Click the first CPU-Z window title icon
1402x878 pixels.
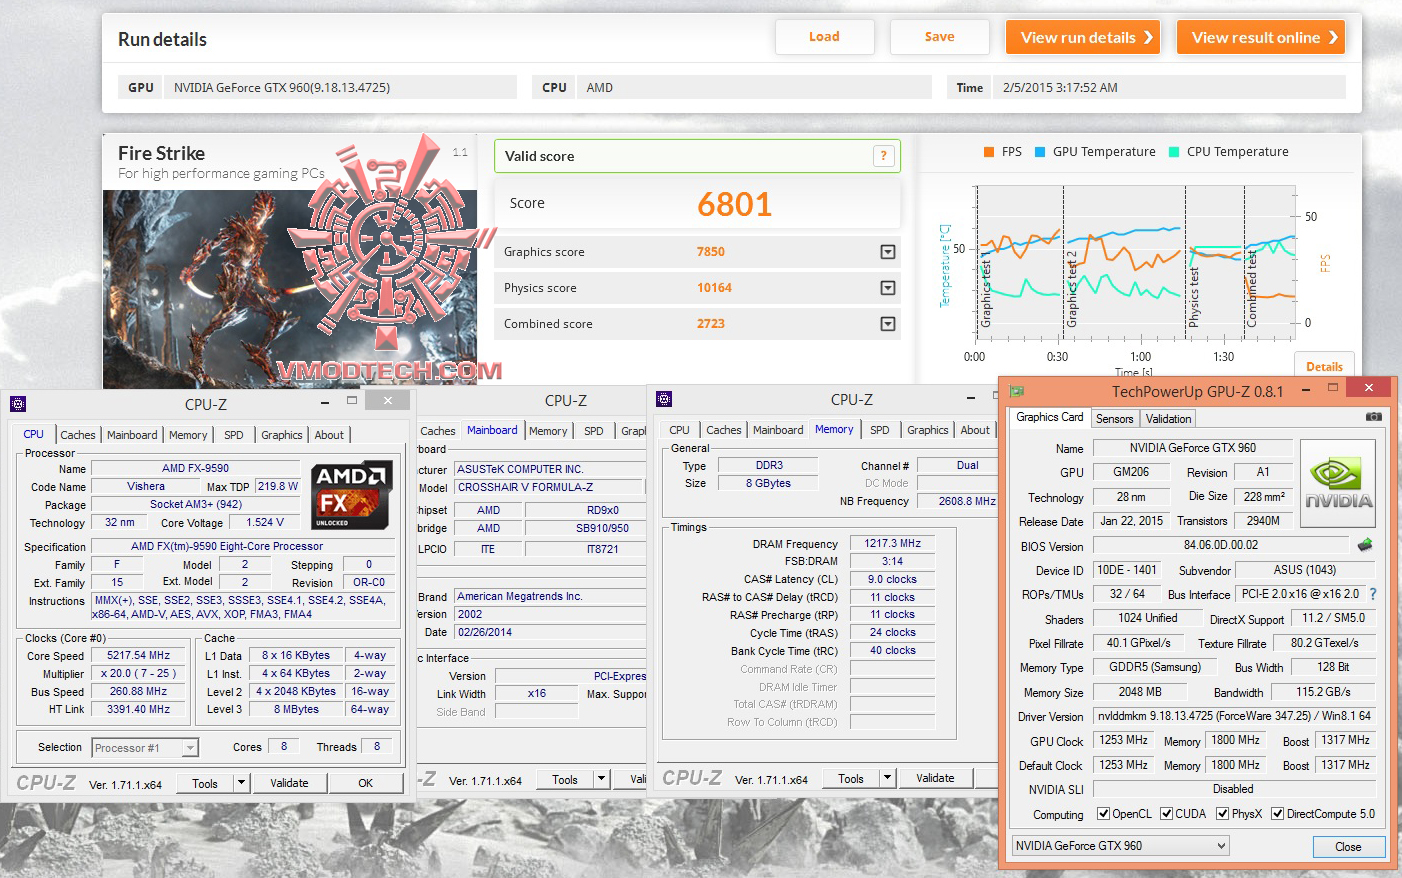(17, 404)
